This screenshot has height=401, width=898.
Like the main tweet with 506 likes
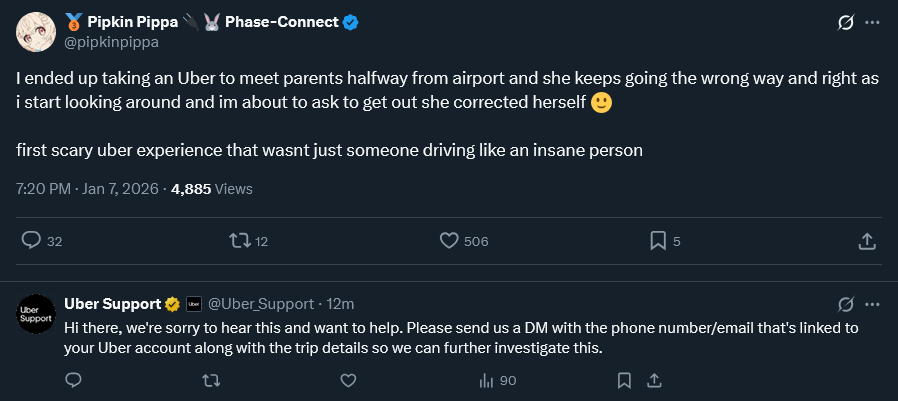click(449, 241)
